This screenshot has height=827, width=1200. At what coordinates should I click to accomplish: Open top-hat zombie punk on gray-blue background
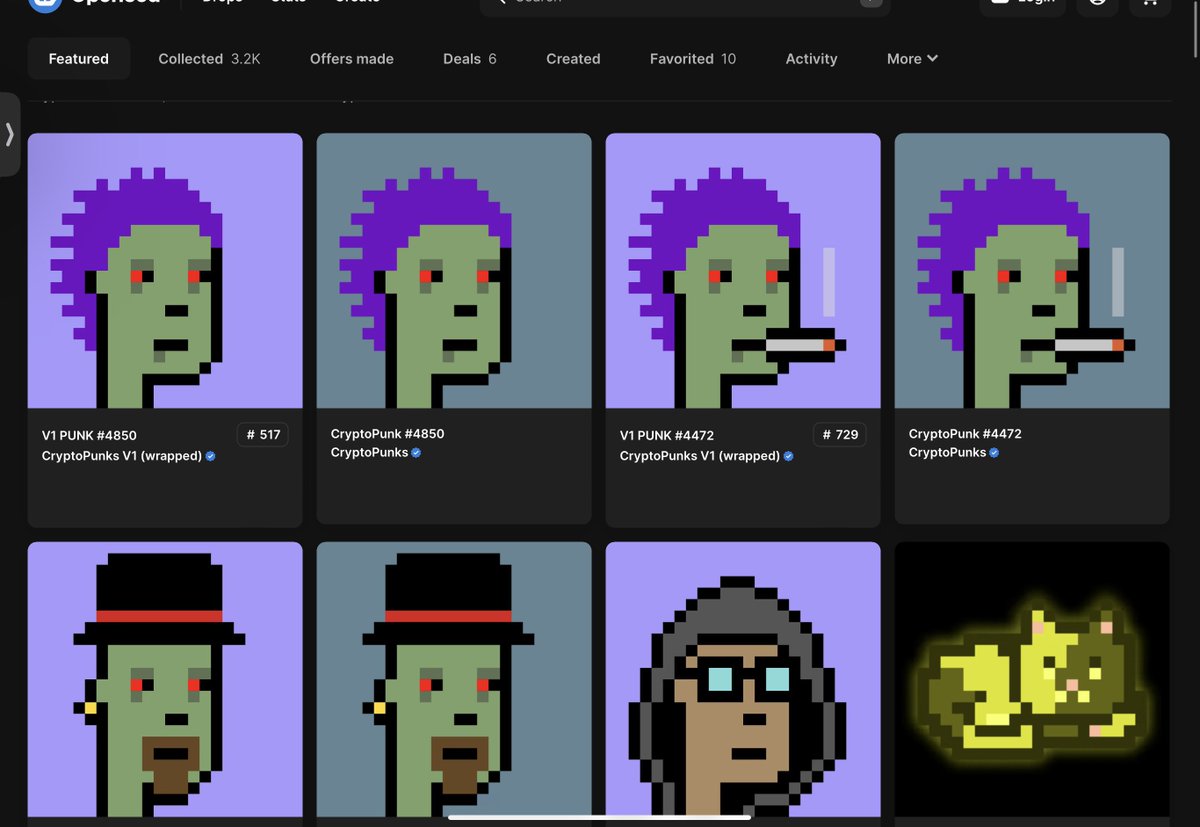click(x=454, y=679)
